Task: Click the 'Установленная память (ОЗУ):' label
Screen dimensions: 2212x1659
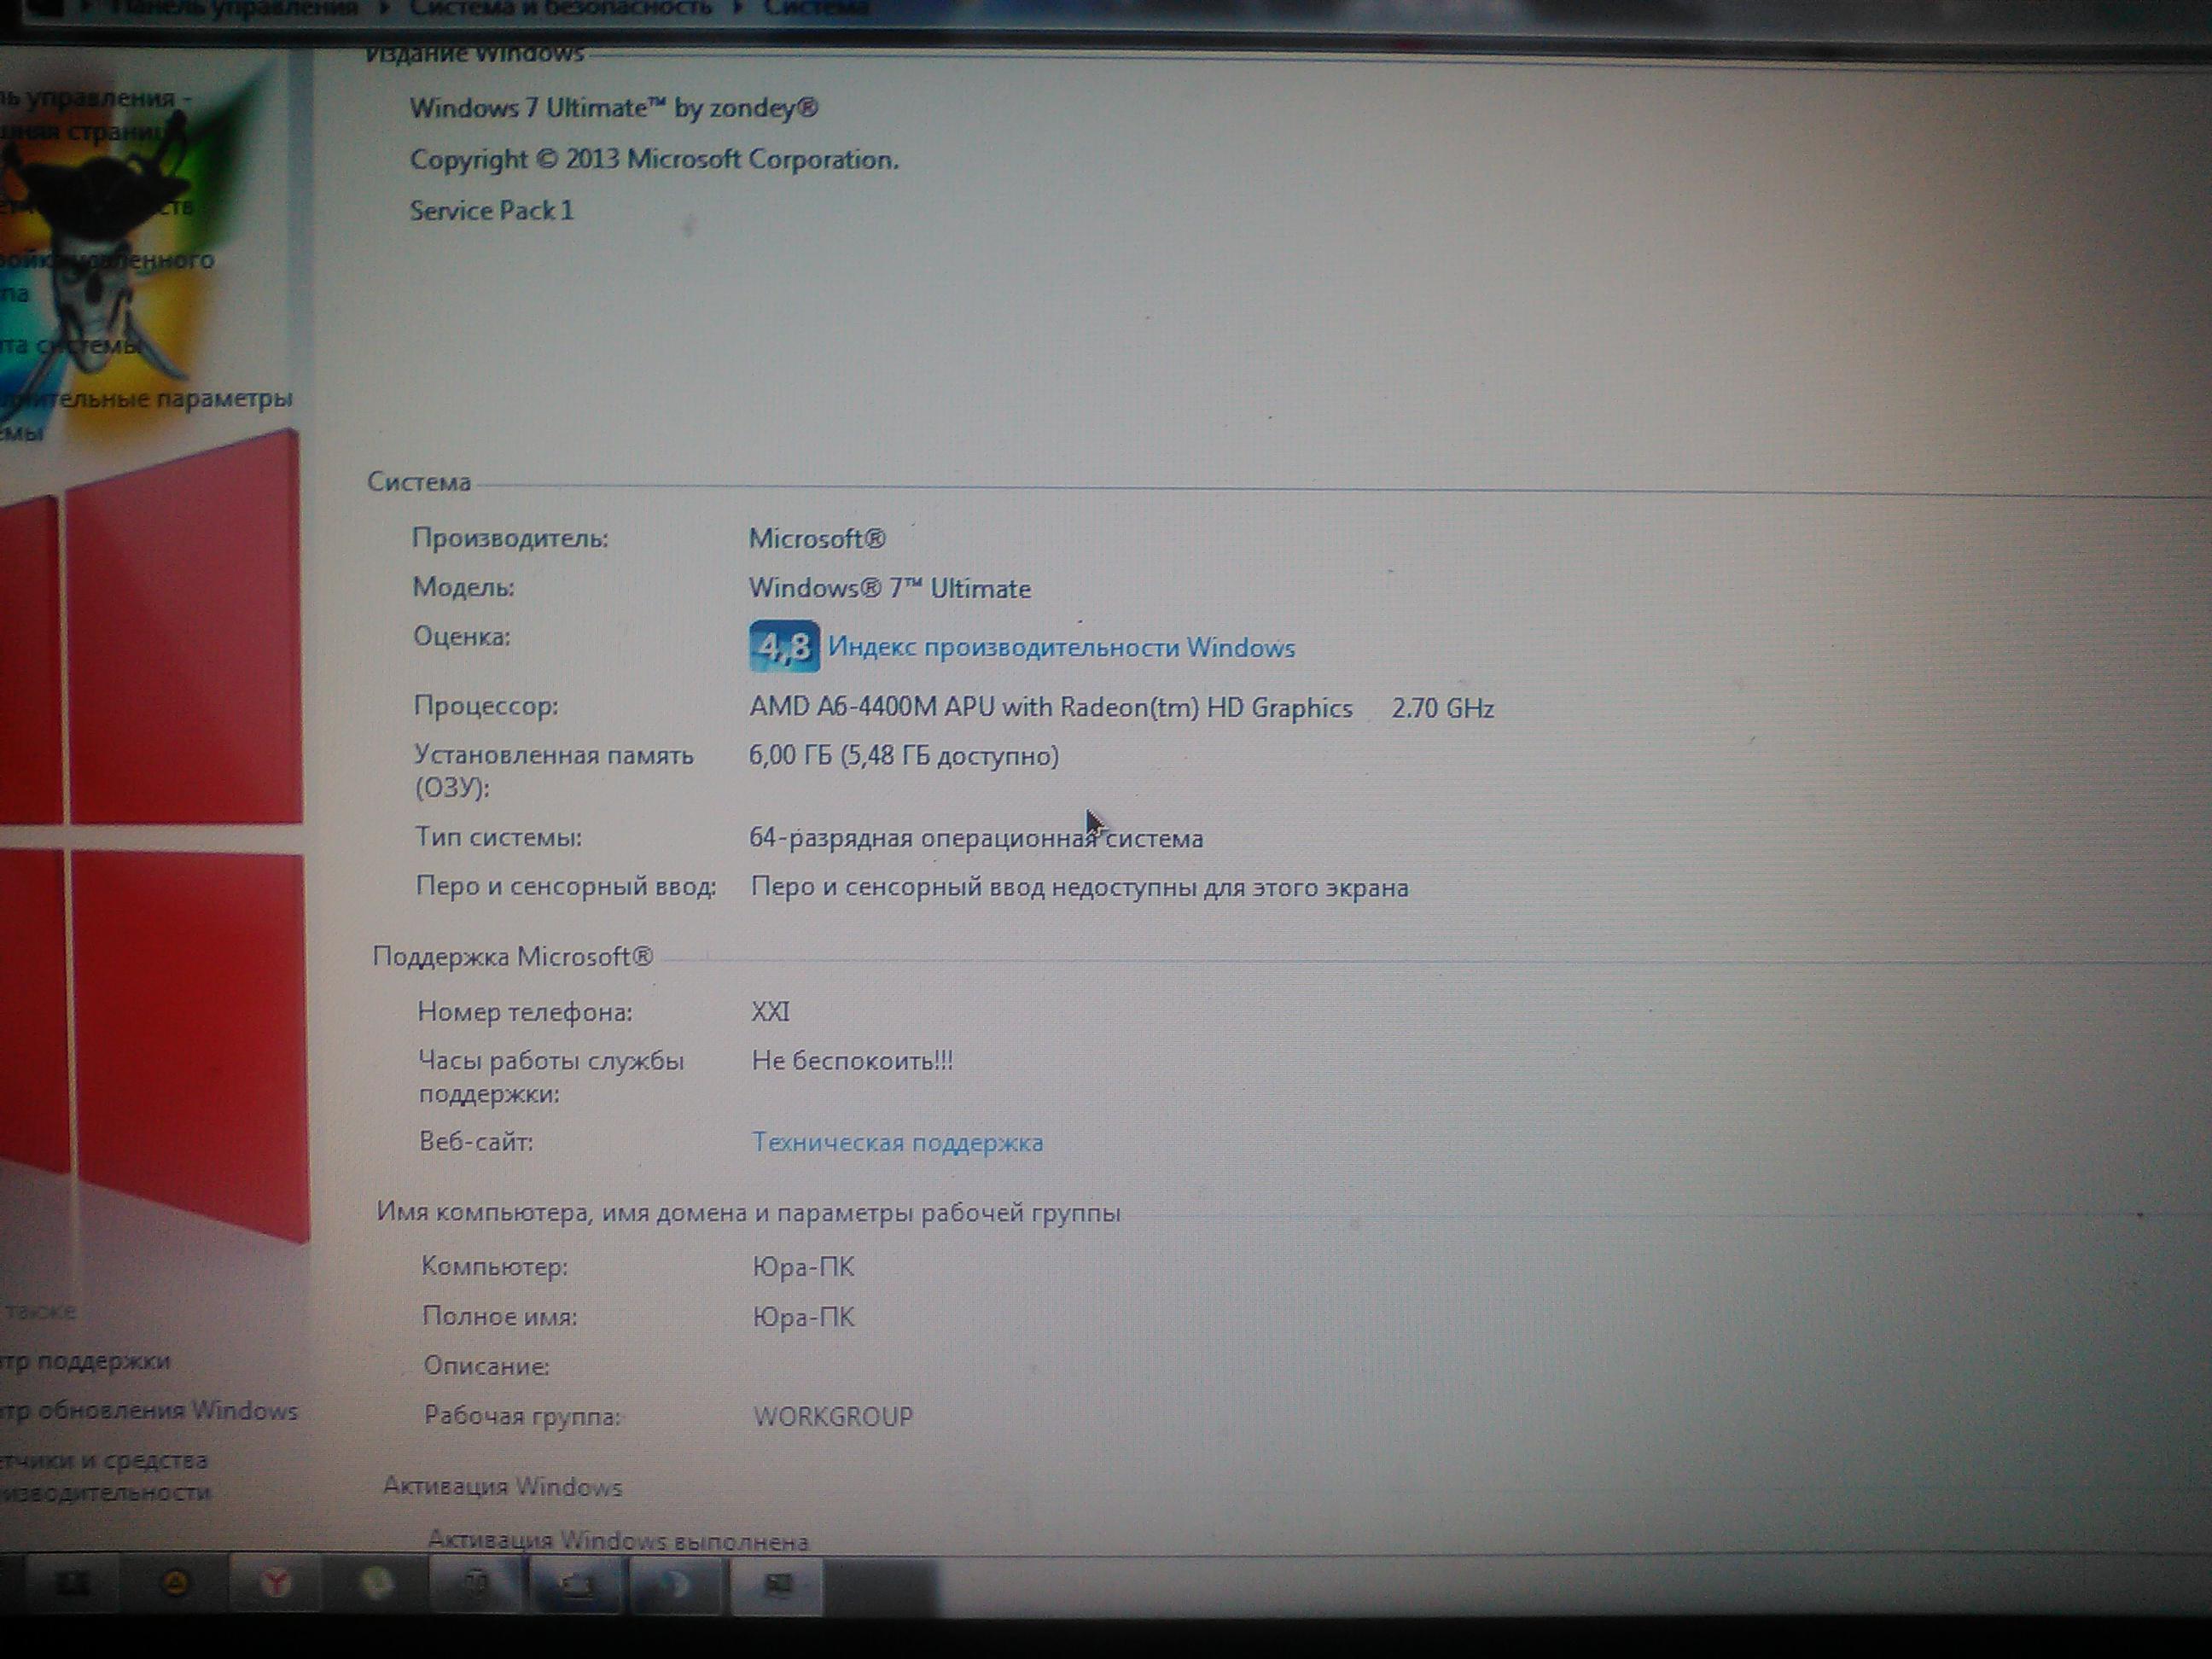Action: tap(554, 771)
